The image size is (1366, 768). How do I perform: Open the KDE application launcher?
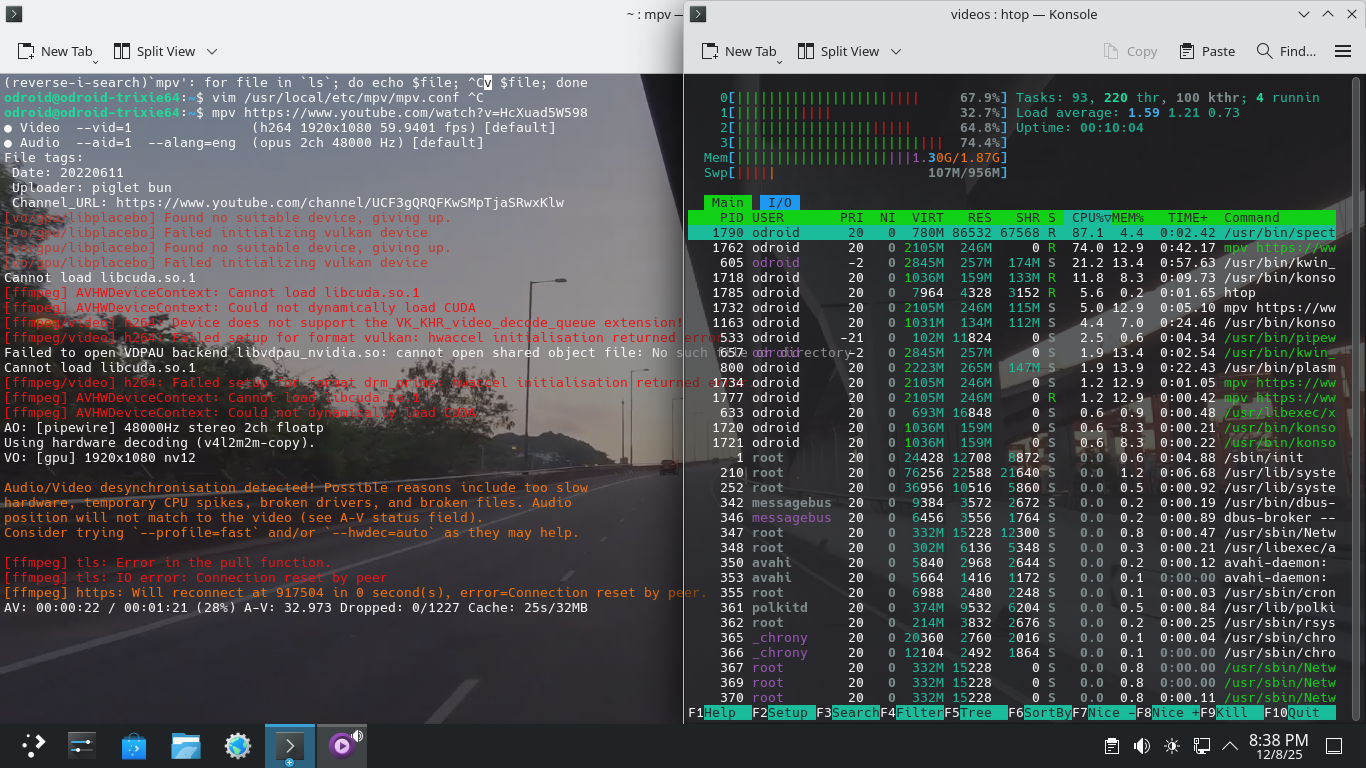click(34, 745)
